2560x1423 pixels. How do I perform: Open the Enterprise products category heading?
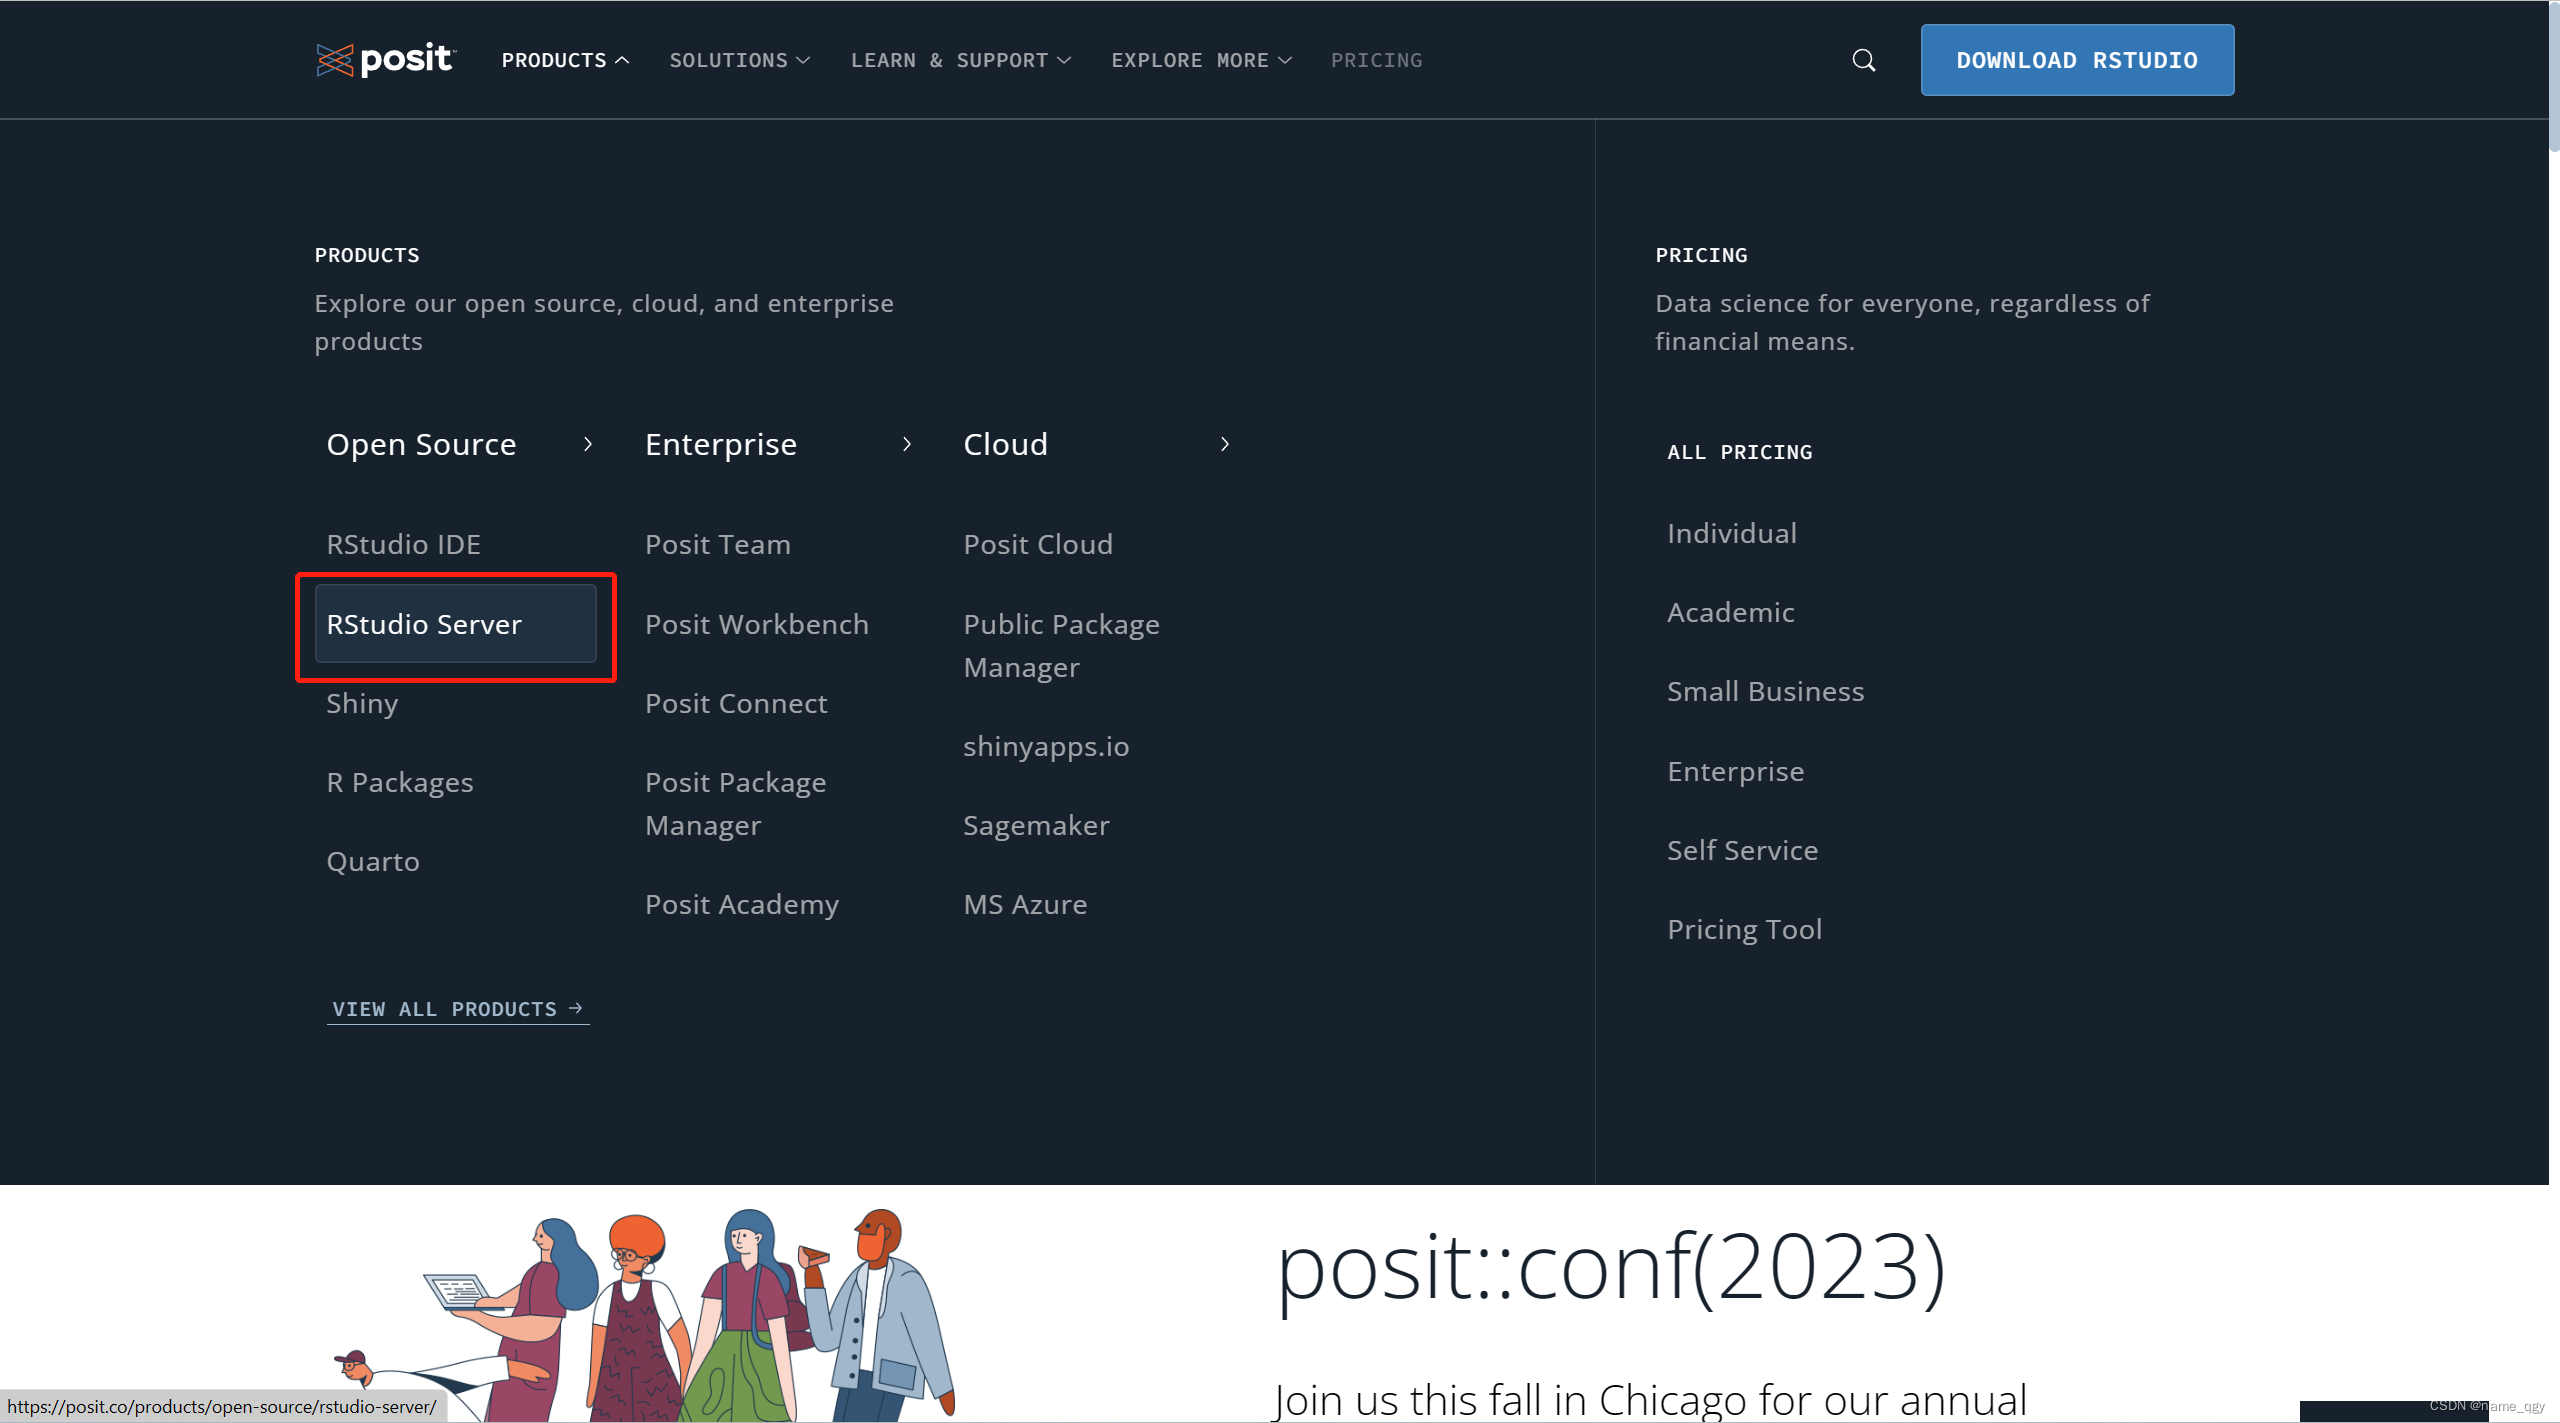click(x=721, y=444)
